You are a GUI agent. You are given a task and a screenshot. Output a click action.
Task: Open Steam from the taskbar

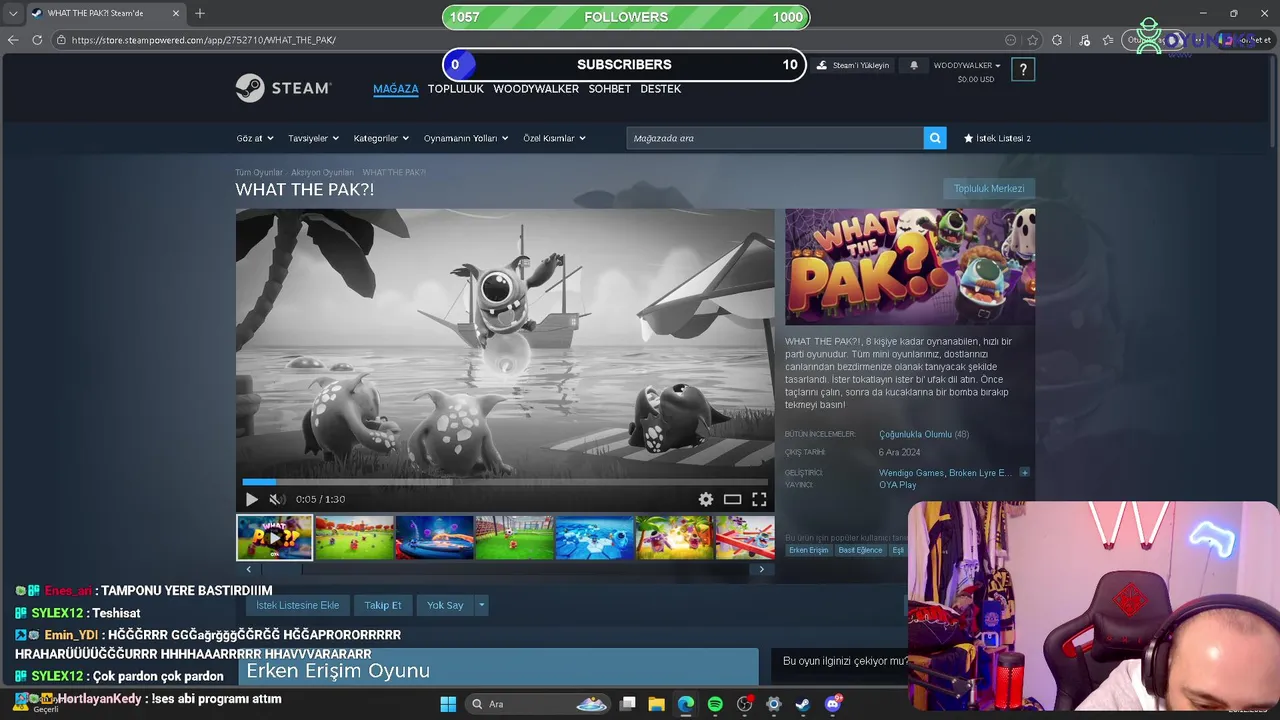coord(802,704)
